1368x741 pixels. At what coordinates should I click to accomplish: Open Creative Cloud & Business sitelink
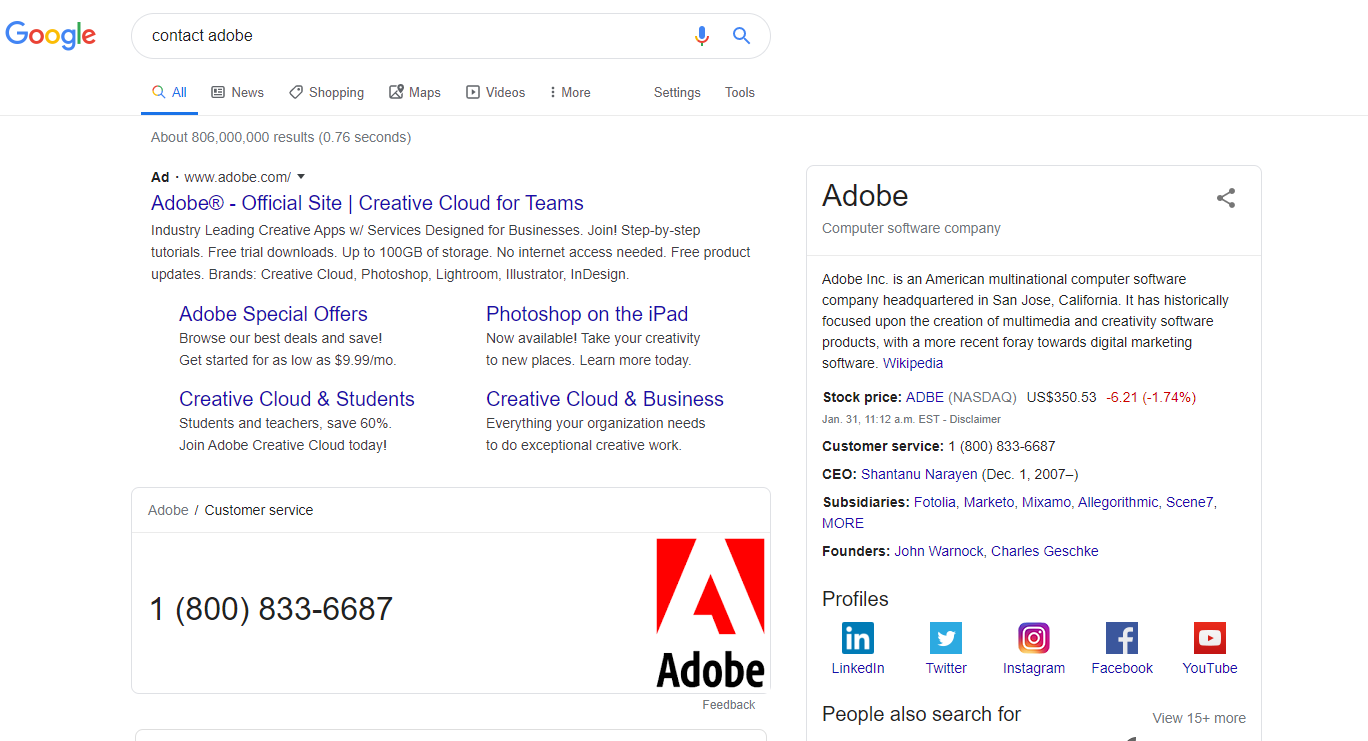605,399
